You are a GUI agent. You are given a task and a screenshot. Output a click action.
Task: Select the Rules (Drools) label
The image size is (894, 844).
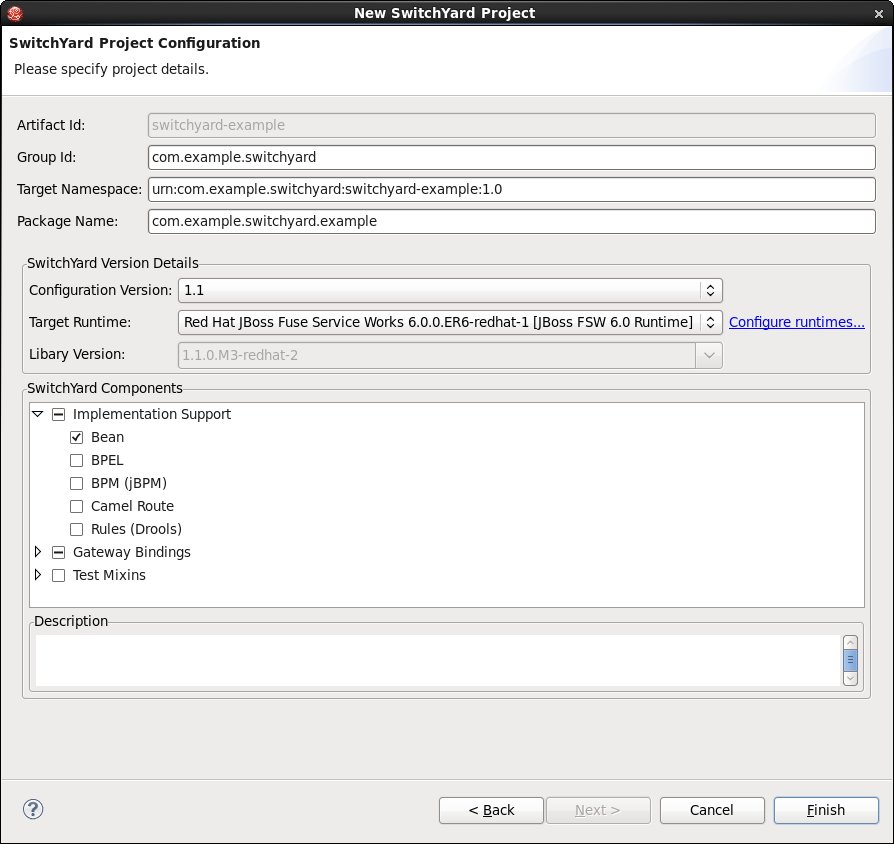pyautogui.click(x=136, y=529)
